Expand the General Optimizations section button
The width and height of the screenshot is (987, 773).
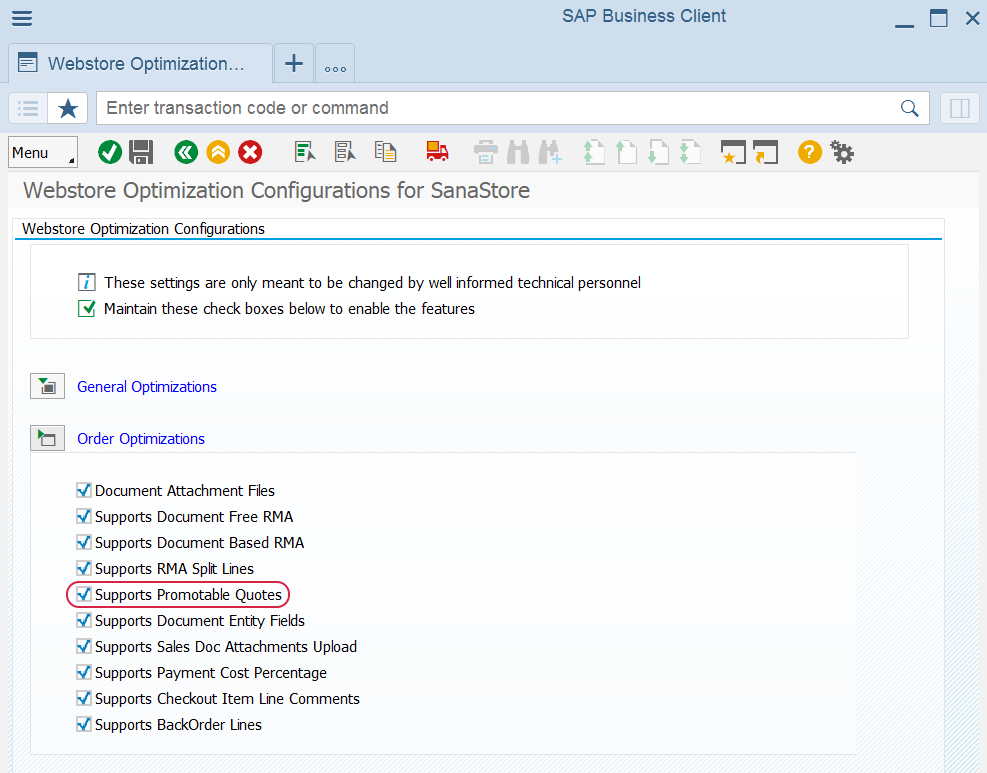47,386
